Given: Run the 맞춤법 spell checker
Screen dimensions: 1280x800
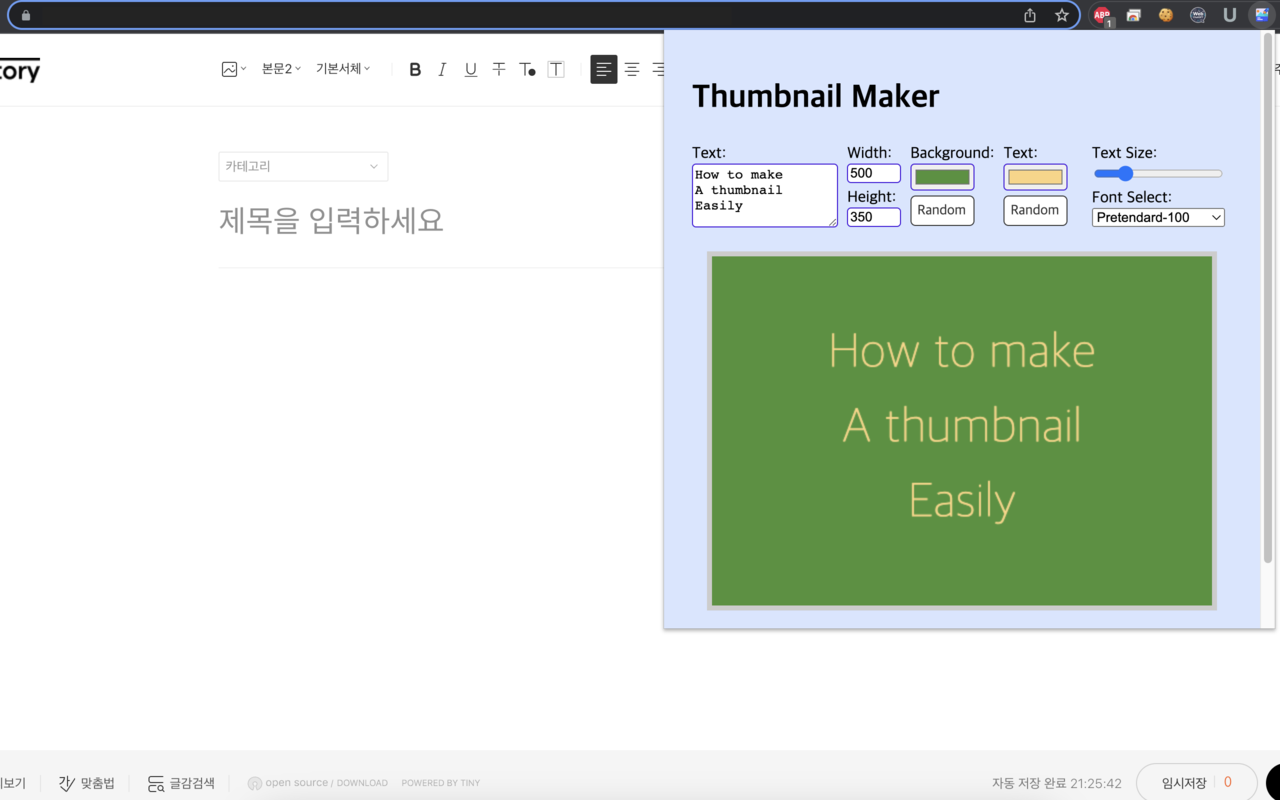Looking at the screenshot, I should [x=86, y=783].
